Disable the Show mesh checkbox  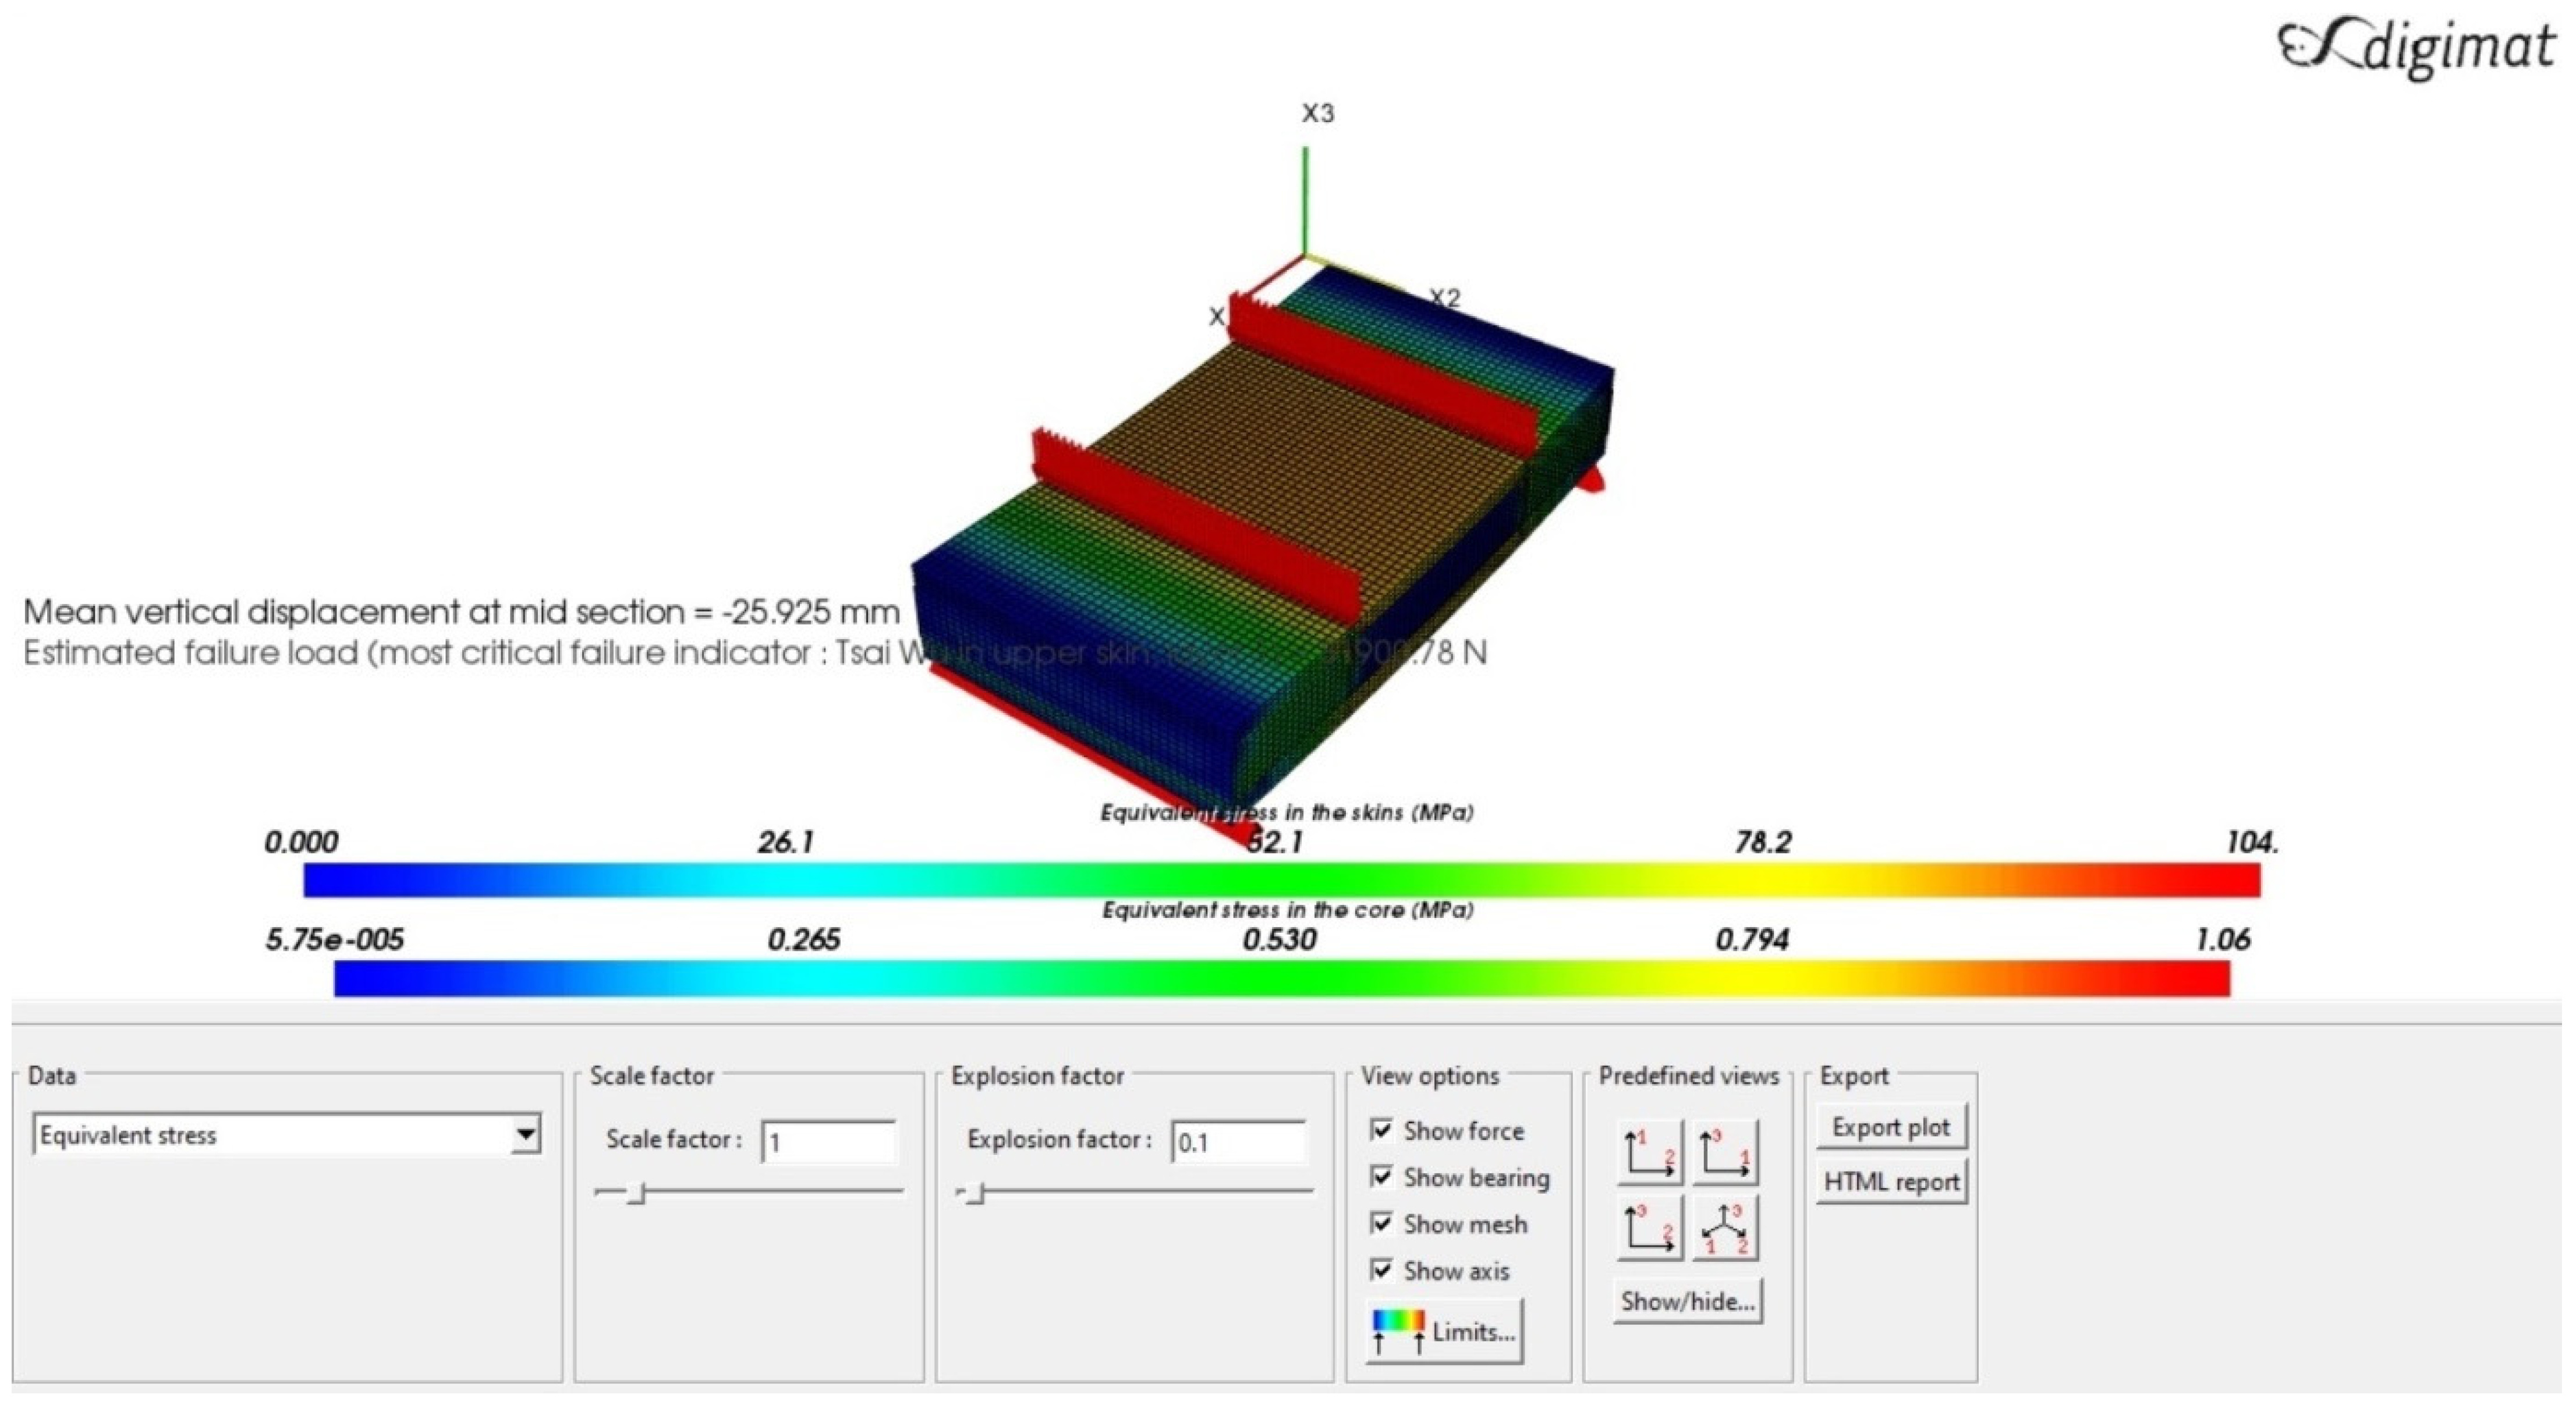[x=1382, y=1223]
